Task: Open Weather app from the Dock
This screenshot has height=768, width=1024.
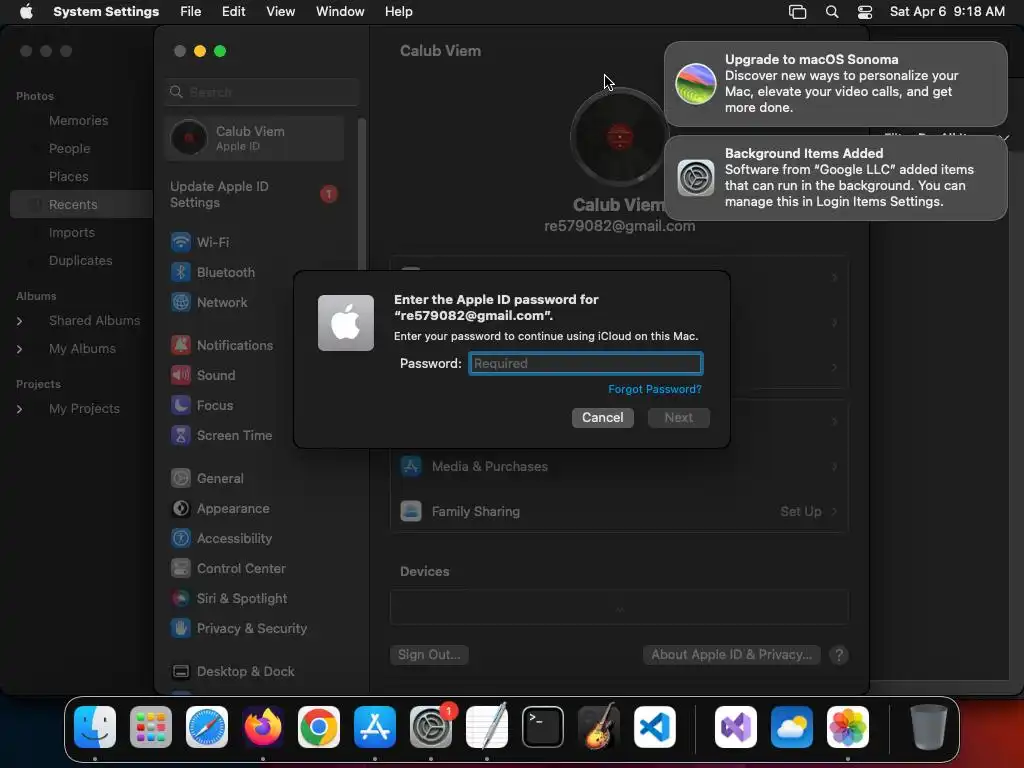Action: tap(792, 727)
